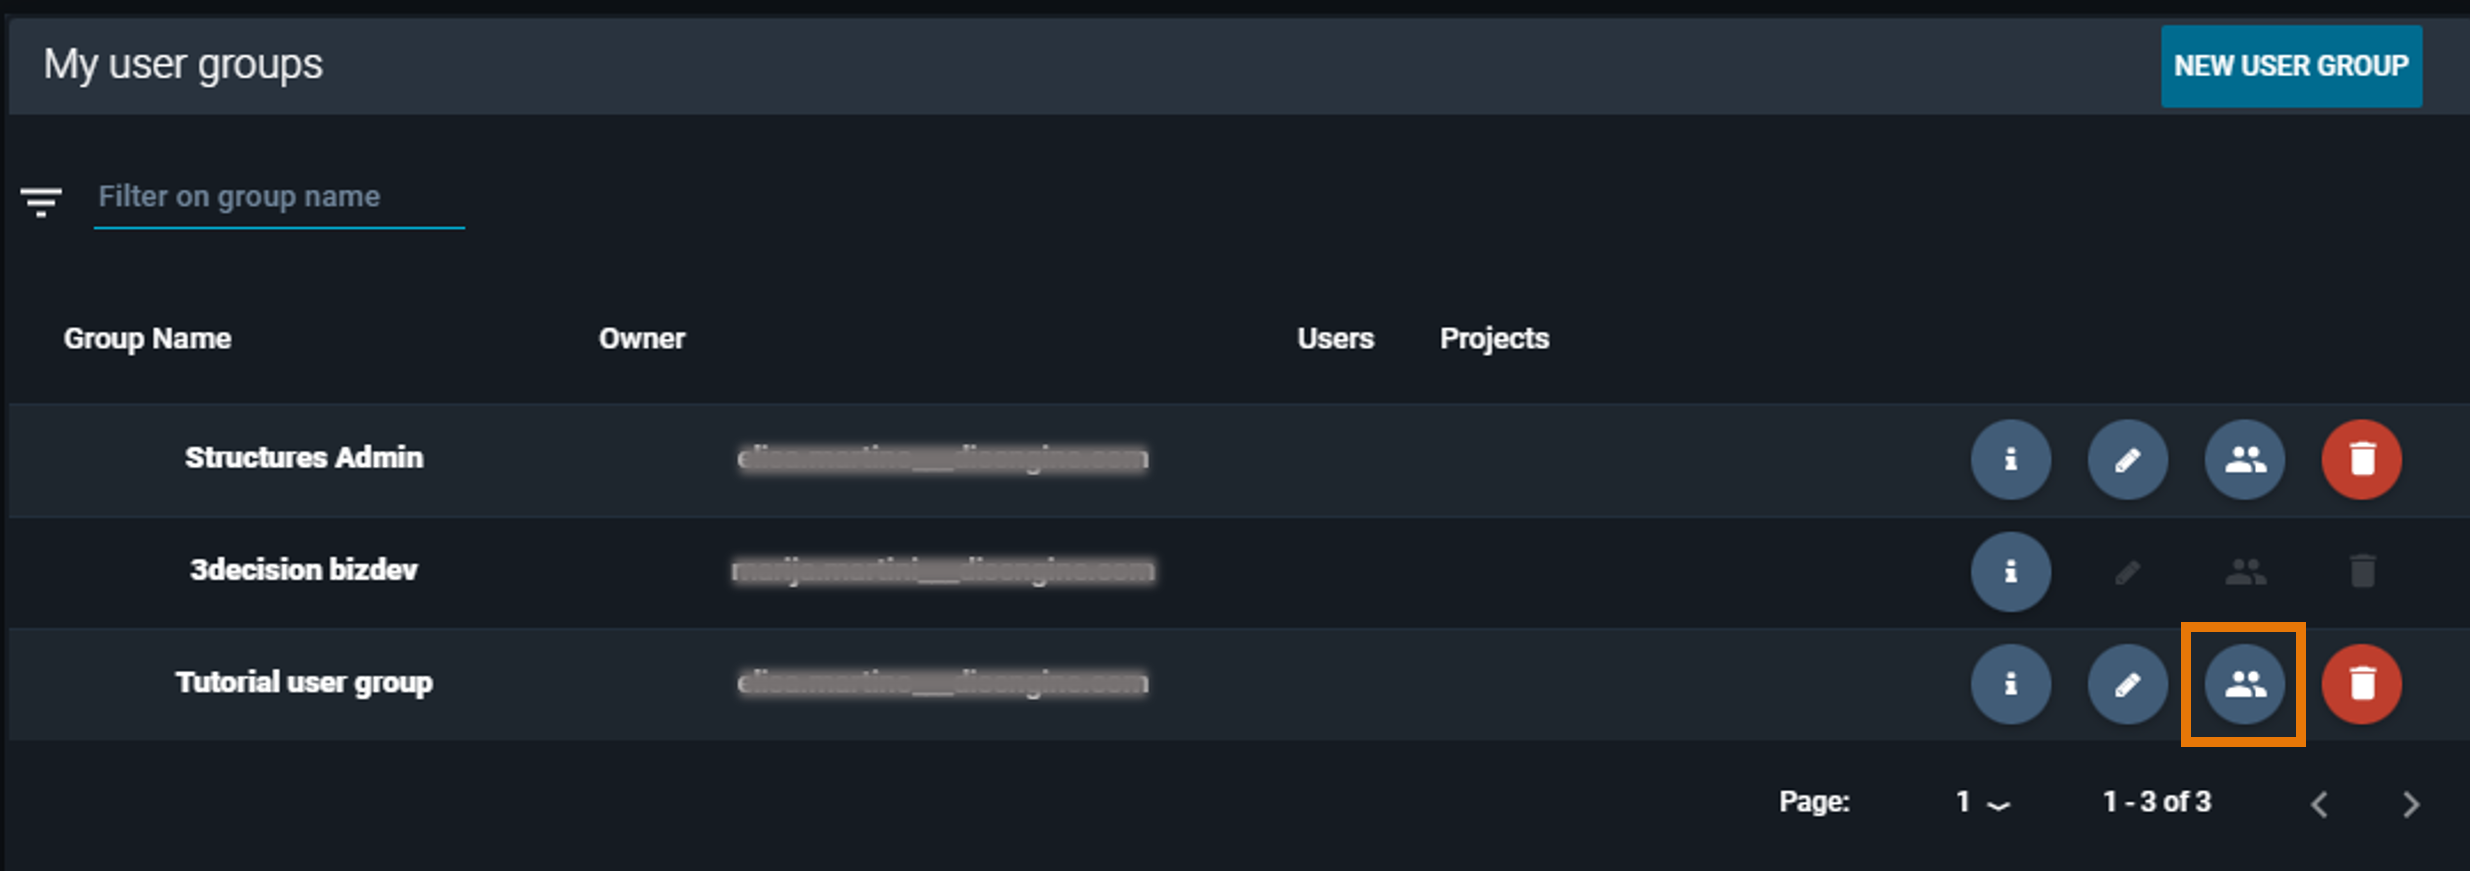Go to the next page with the right chevron

2411,804
